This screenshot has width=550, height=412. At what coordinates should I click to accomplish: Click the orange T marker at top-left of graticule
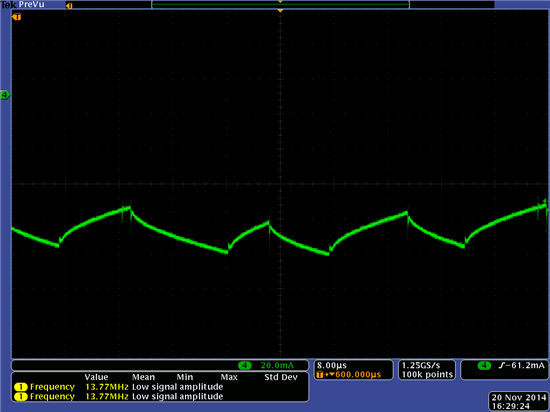pos(16,16)
